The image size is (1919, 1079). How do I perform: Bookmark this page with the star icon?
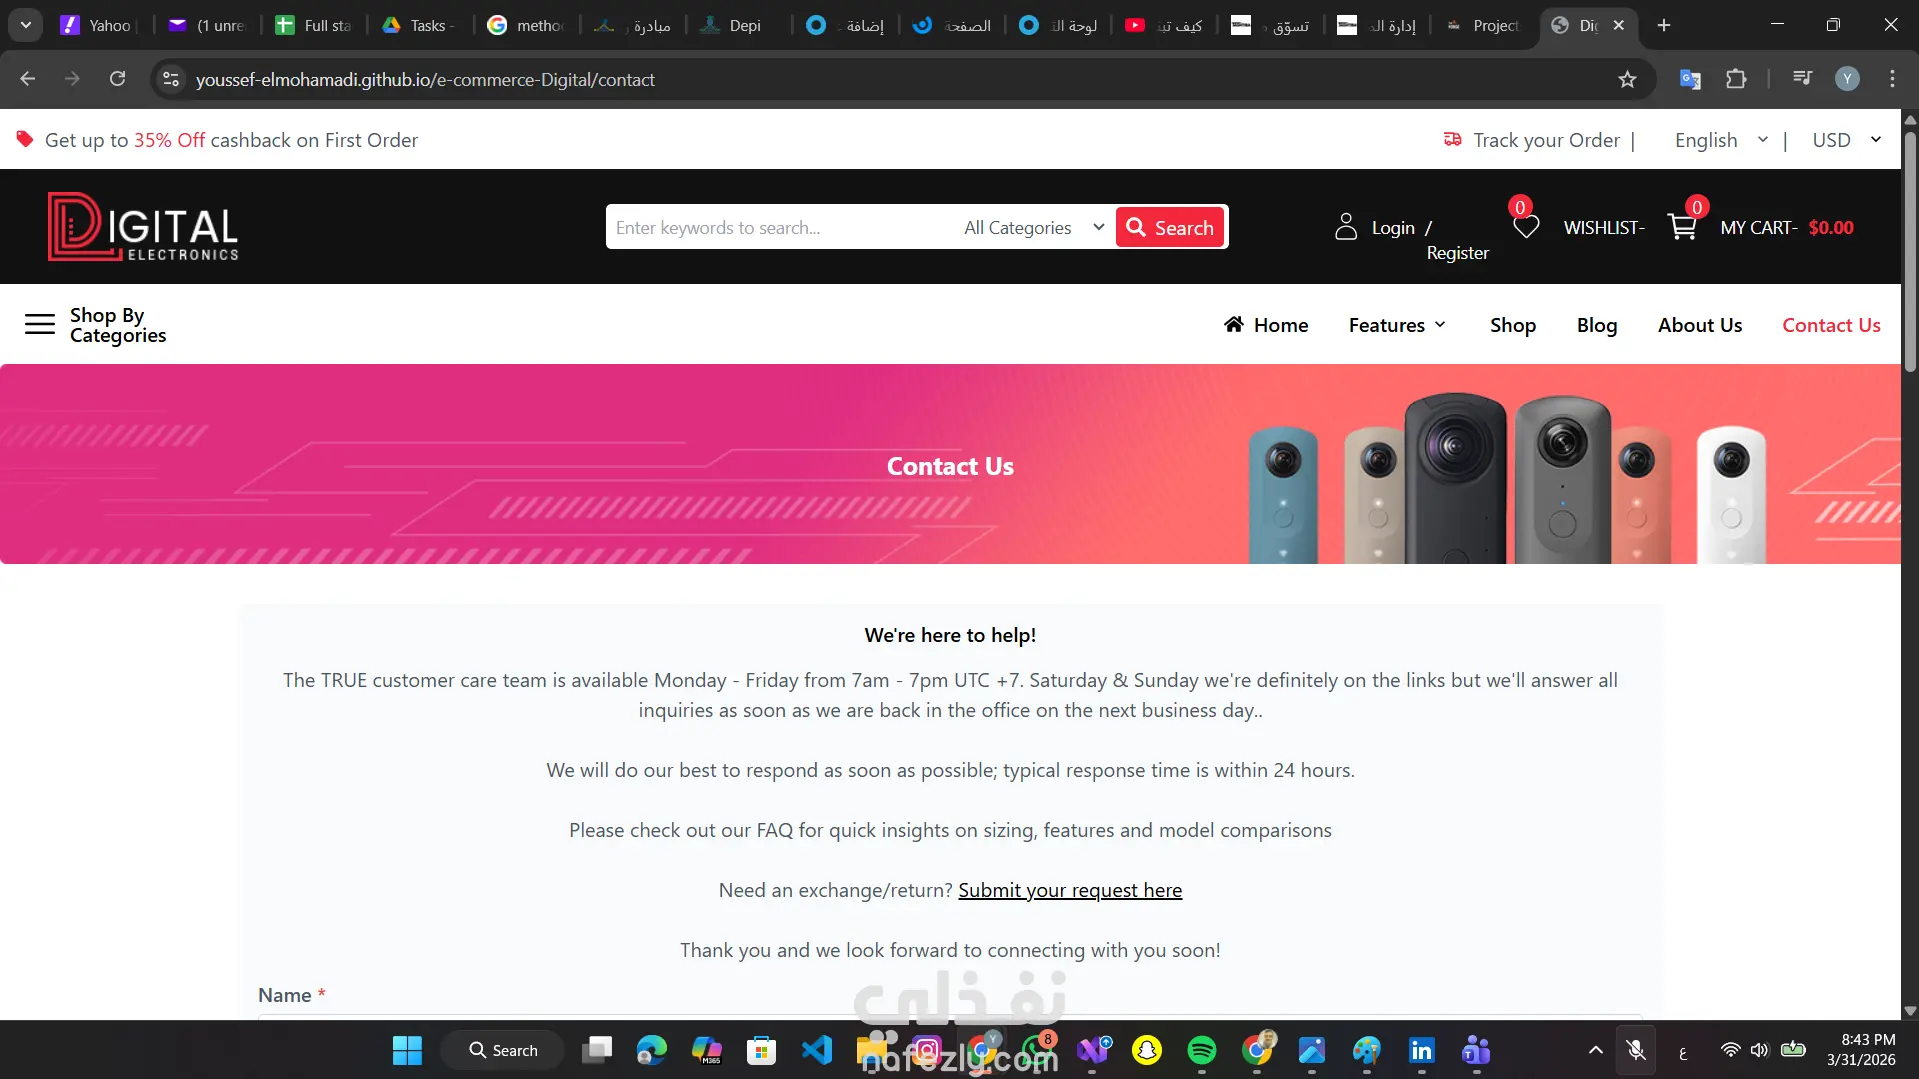pos(1627,79)
